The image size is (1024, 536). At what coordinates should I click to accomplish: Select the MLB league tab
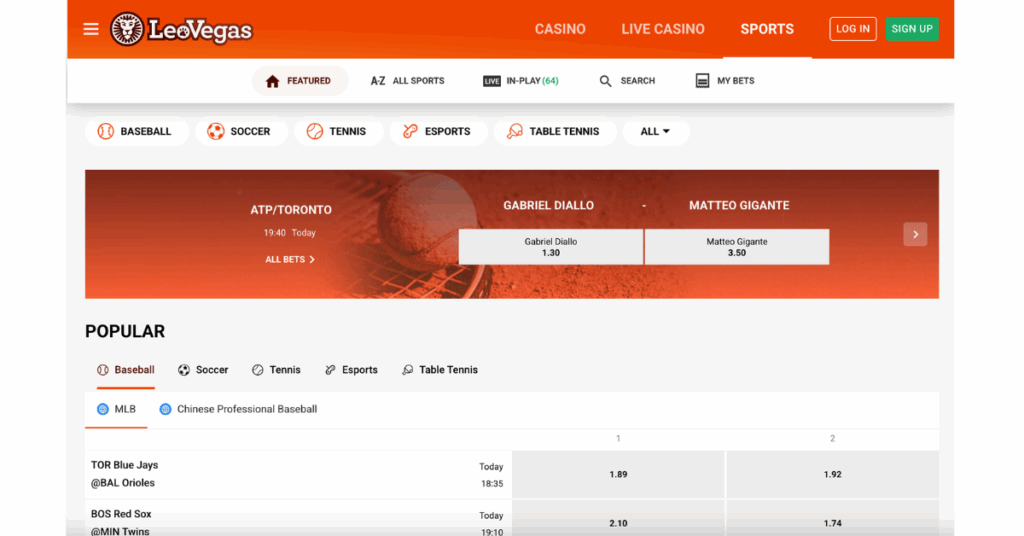pyautogui.click(x=116, y=409)
